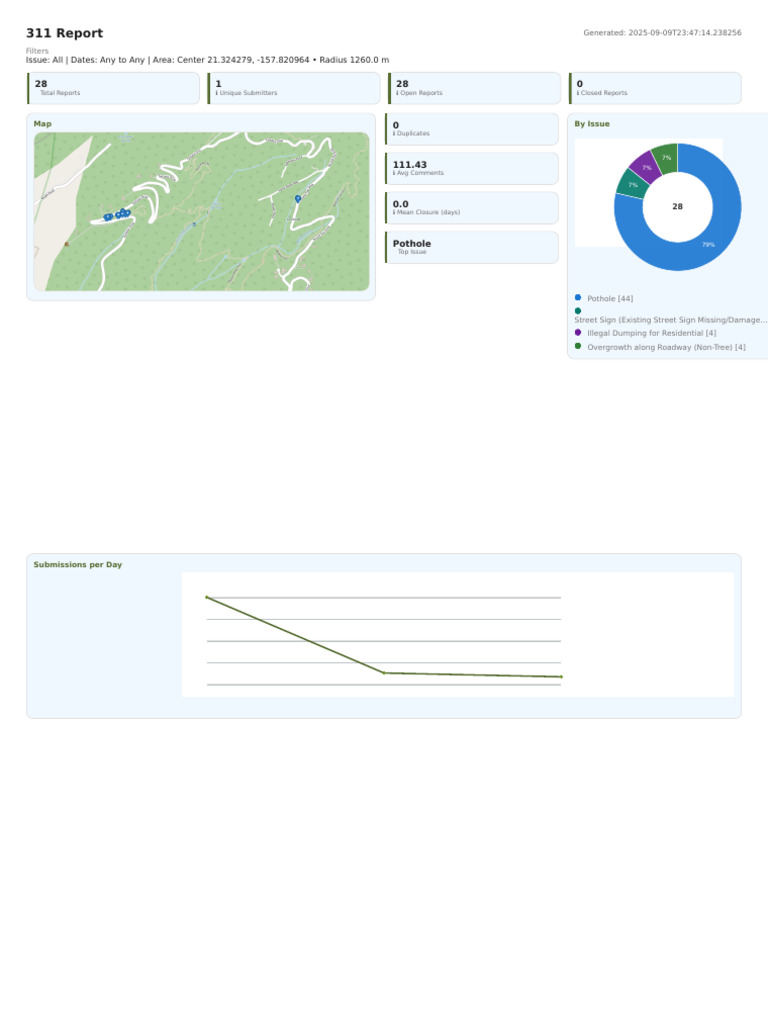The image size is (768, 1024).
Task: Click the info icon beside Unique Submitters
Action: pos(217,93)
